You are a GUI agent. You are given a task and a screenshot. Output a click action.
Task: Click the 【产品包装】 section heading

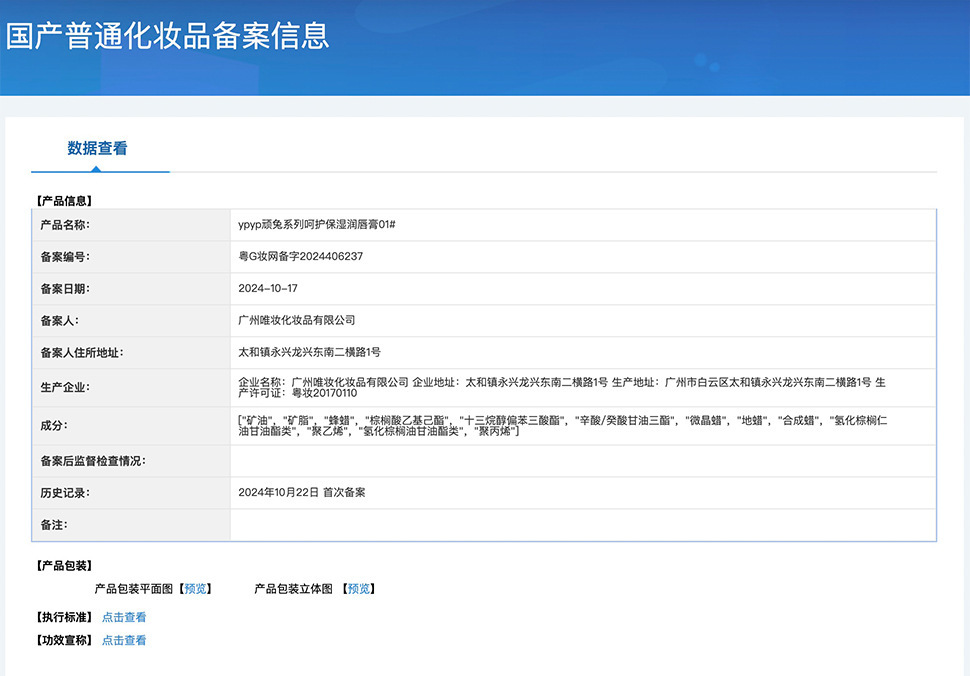pyautogui.click(x=64, y=566)
